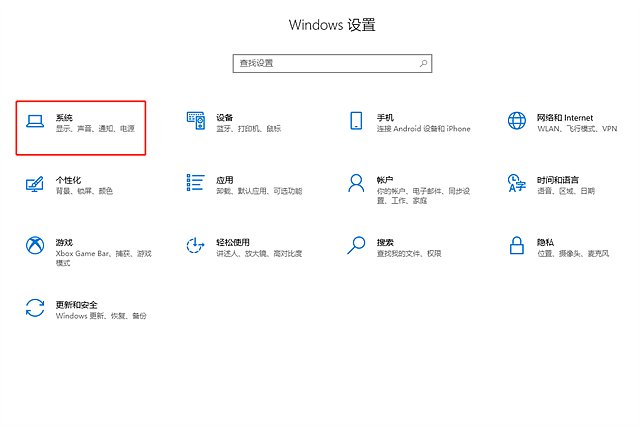Click the 连接 Android 设备和 iPhone text
This screenshot has height=426, width=640.
[x=423, y=129]
